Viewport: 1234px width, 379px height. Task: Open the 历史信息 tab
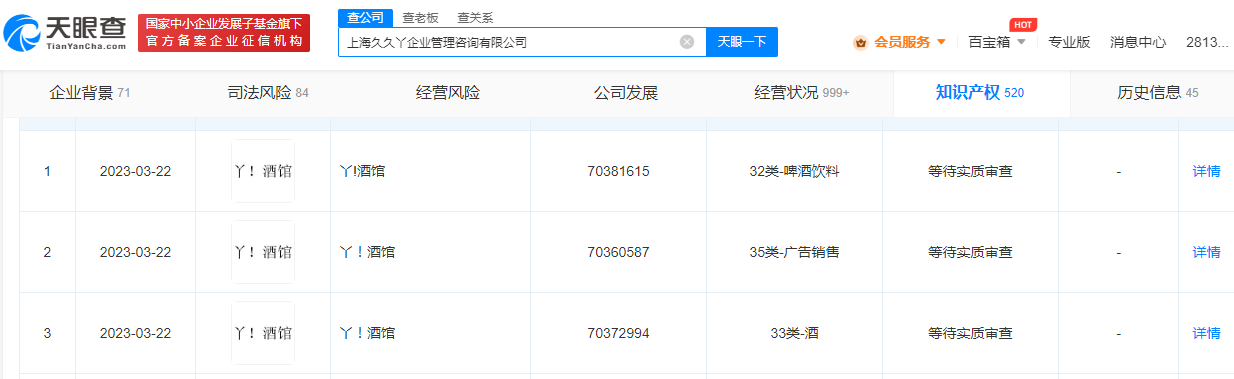(x=1158, y=93)
